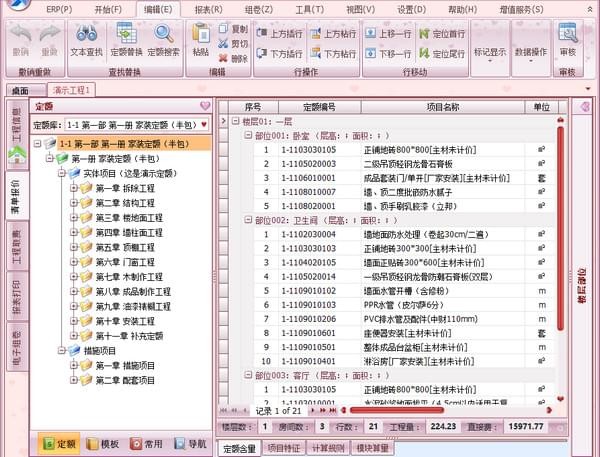Screen dimensions: 600x457
Task: Click the Audit (审核) toolbar icon
Action: [x=568, y=33]
